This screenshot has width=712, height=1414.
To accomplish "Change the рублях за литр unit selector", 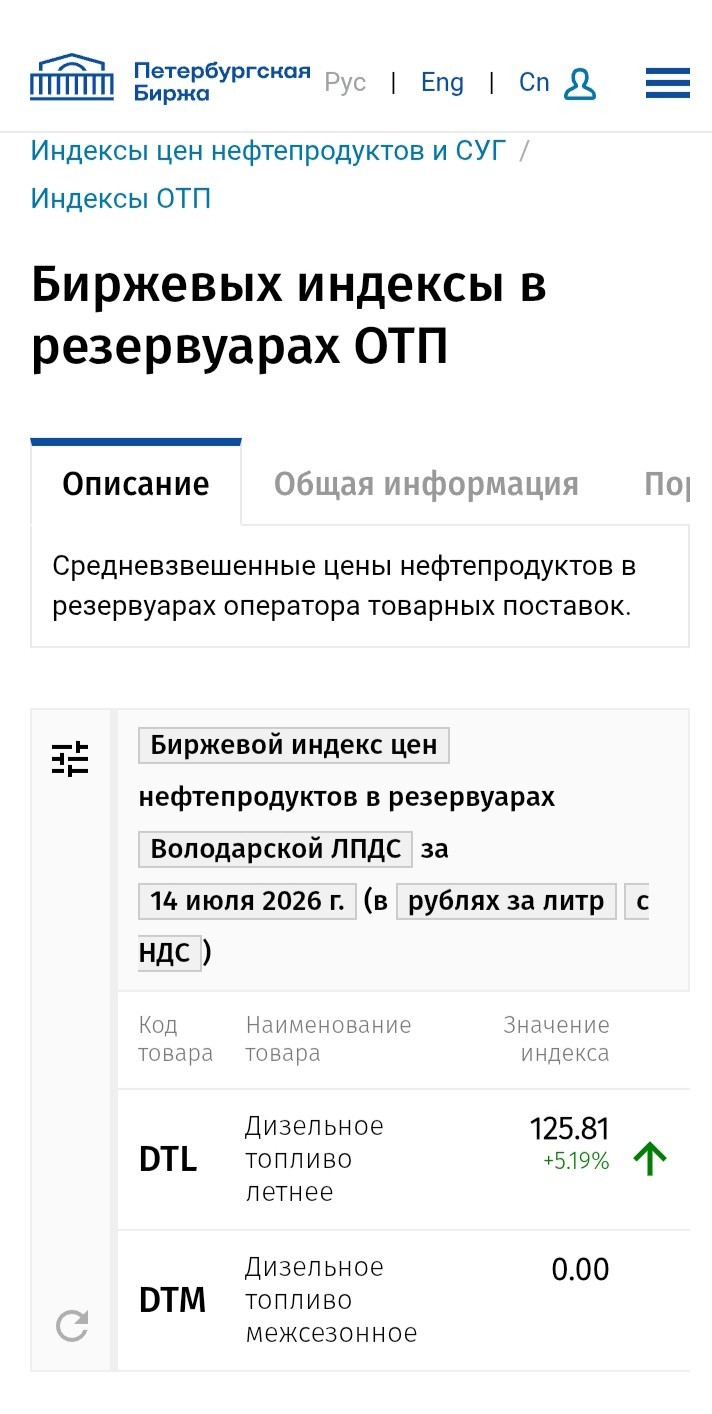I will [x=506, y=901].
